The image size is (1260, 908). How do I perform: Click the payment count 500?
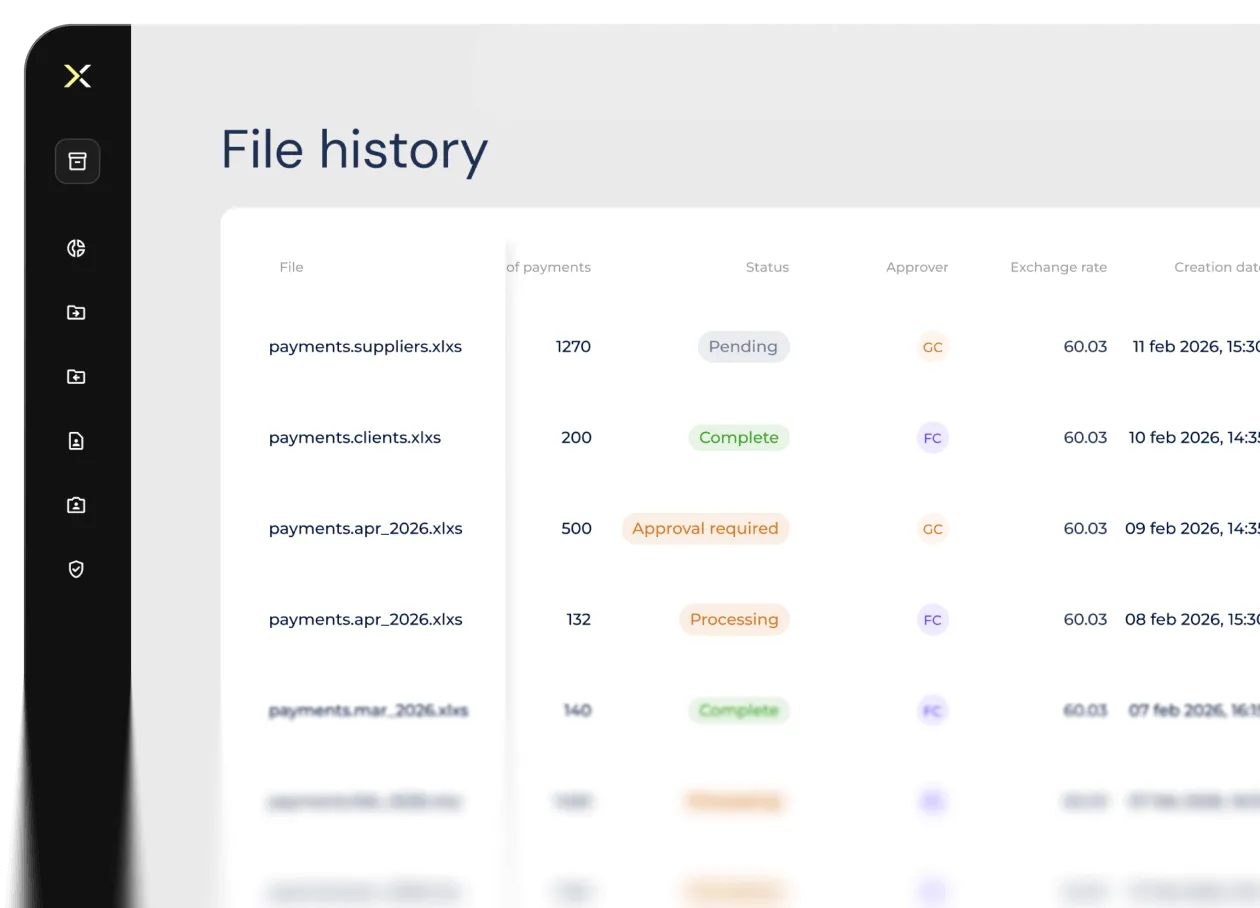[576, 529]
